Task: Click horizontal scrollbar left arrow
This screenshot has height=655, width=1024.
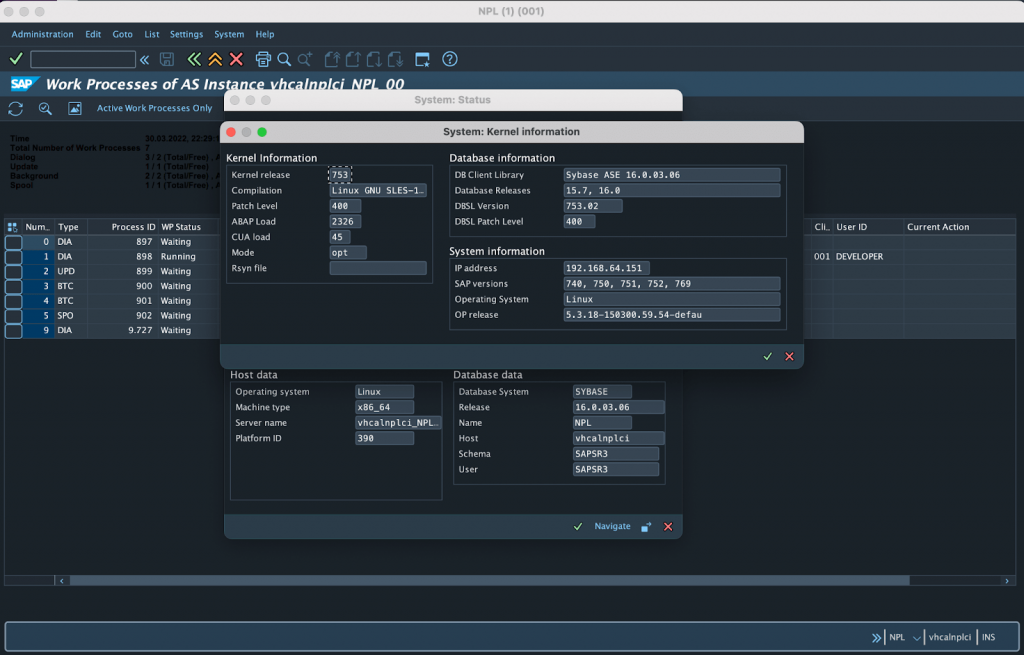Action: 62,581
